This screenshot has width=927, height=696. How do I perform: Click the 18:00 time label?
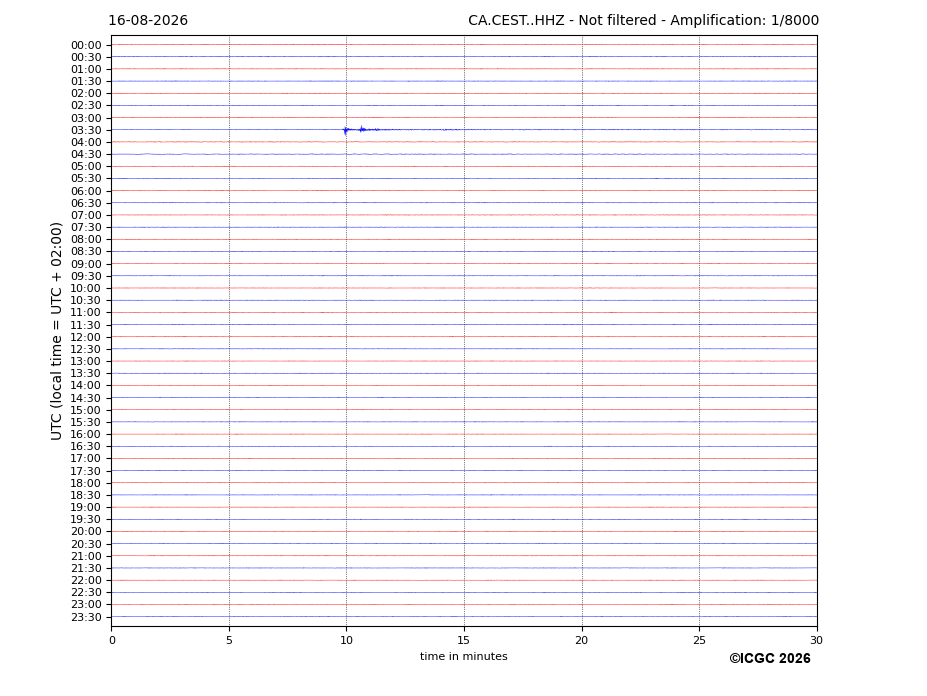pos(86,483)
